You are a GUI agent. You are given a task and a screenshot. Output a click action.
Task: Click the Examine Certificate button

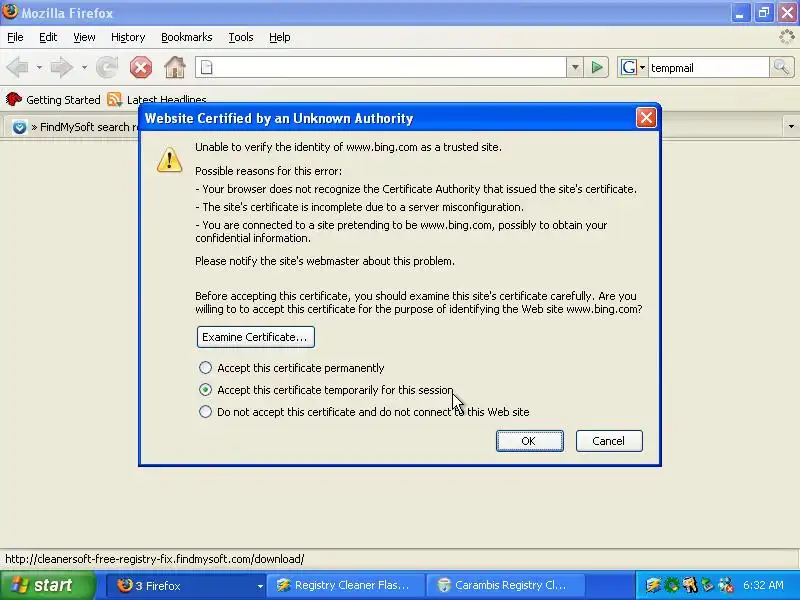point(256,337)
